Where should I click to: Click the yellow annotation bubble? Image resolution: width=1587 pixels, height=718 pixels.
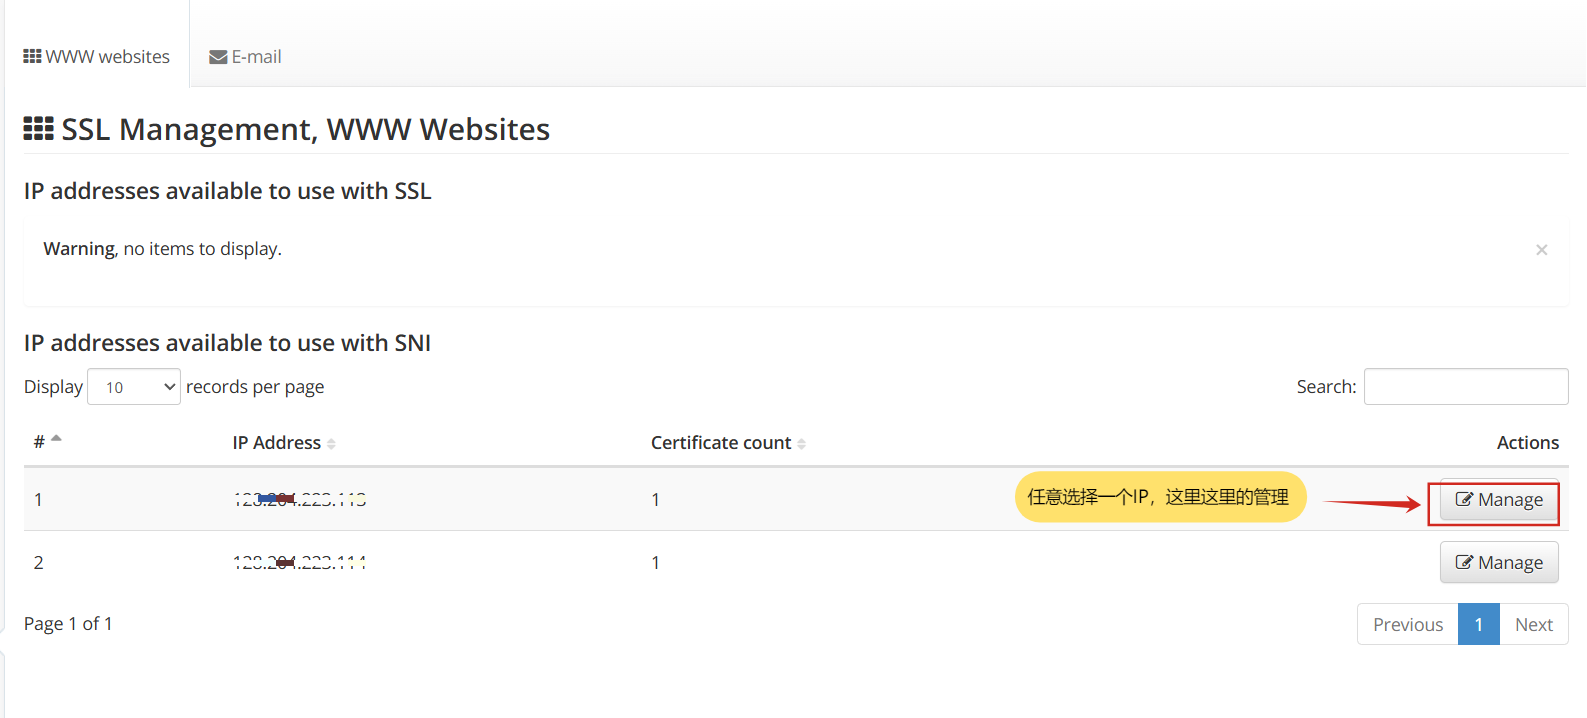1160,497
